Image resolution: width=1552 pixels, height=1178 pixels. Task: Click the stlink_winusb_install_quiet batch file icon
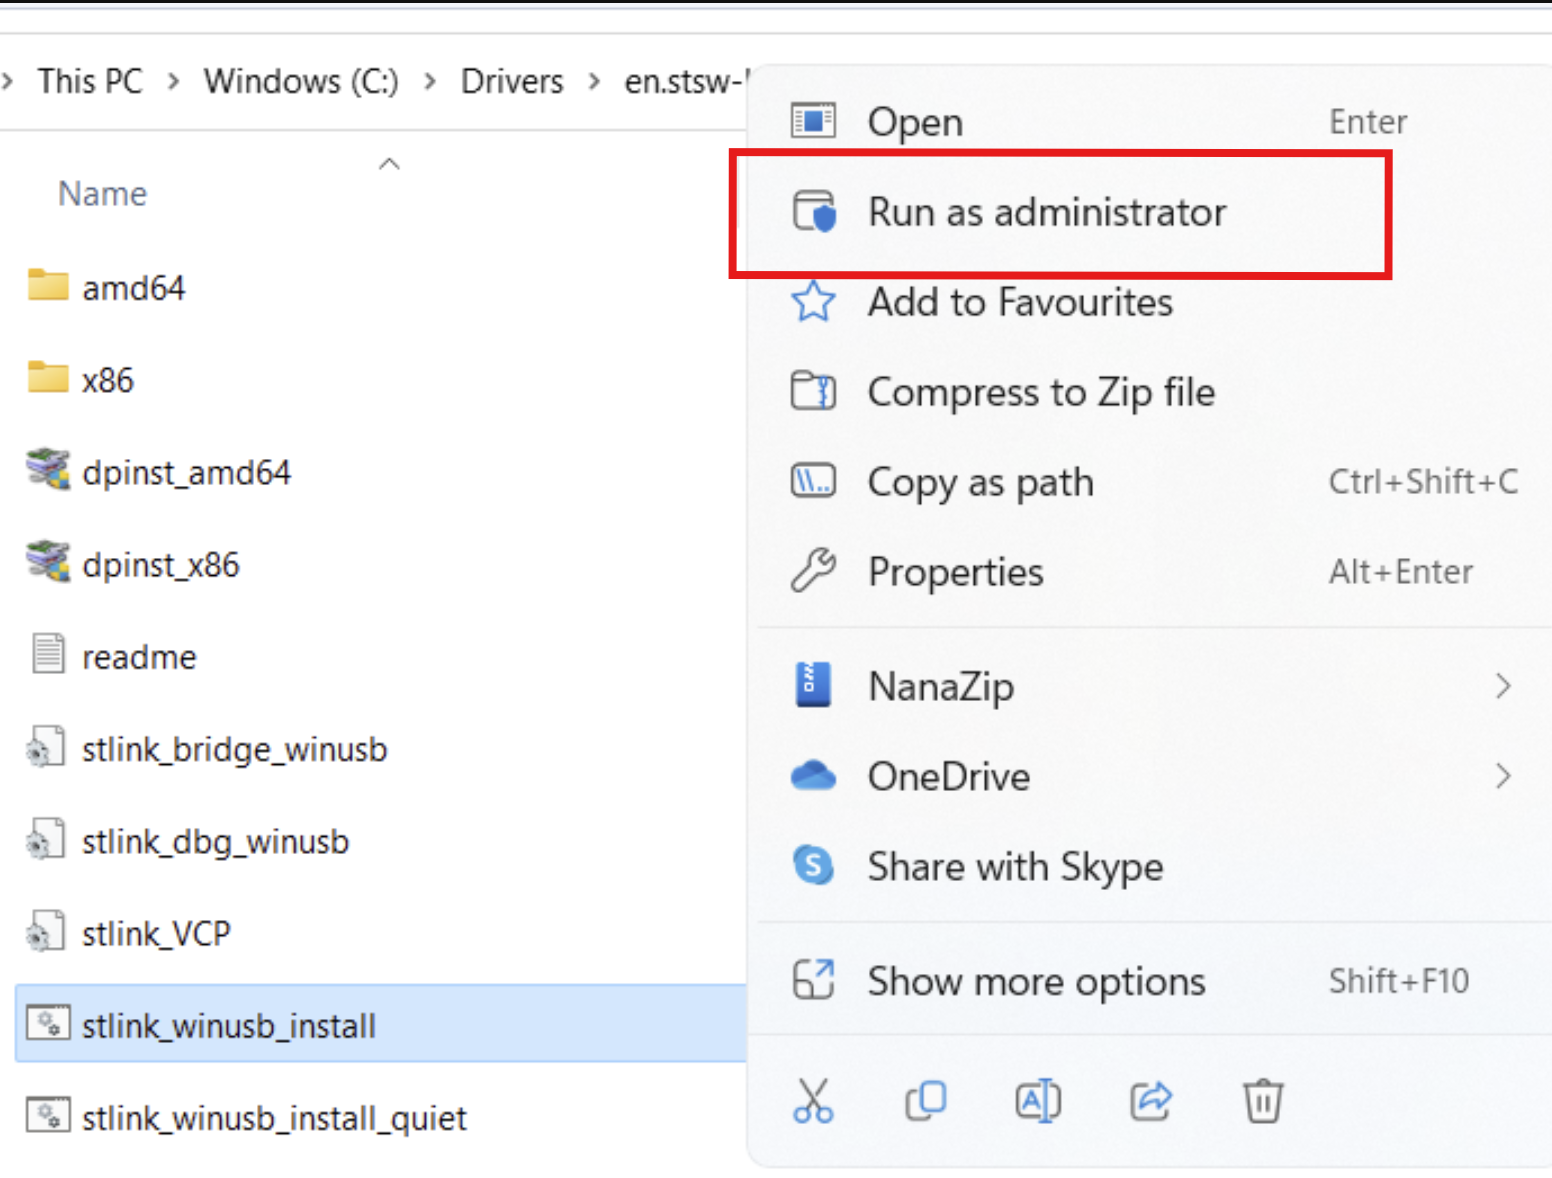coord(48,1115)
